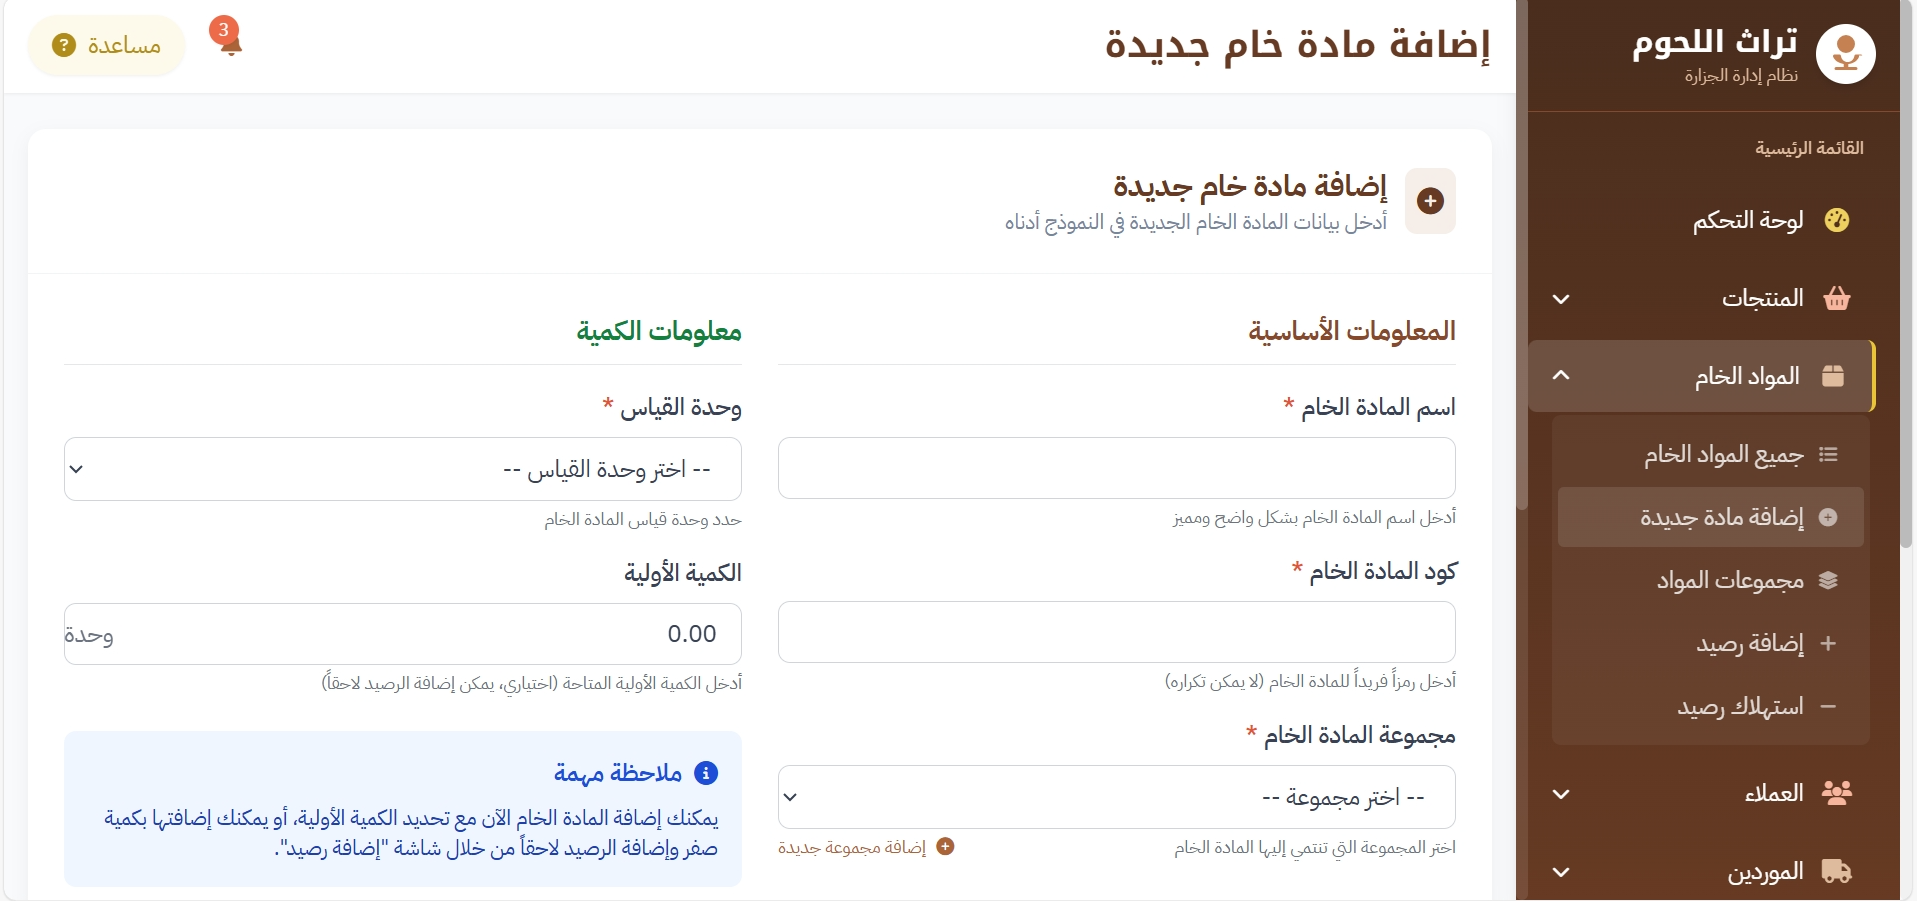Click the dashboard gauge icon
Image resolution: width=1917 pixels, height=901 pixels.
coord(1837,220)
